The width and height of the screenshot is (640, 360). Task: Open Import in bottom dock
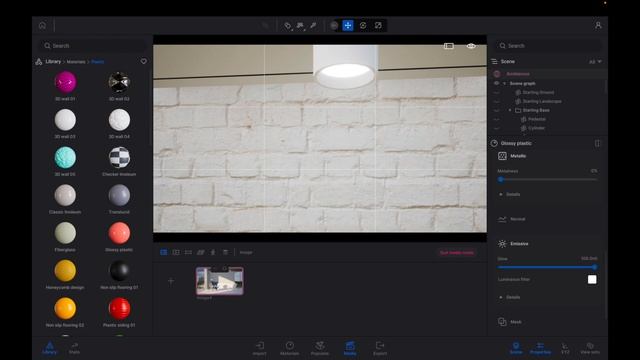[259, 349]
